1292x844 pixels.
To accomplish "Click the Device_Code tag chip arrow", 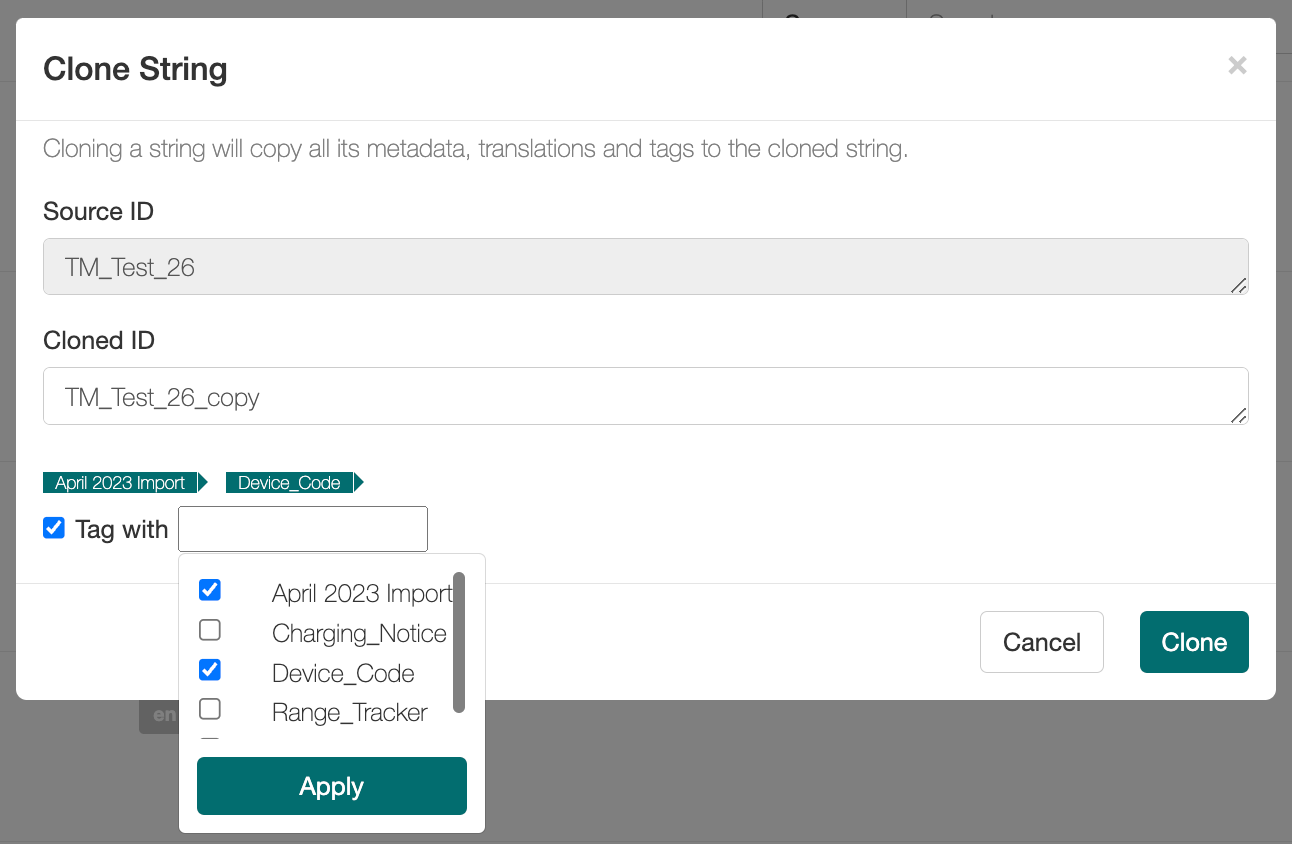I will tap(358, 482).
